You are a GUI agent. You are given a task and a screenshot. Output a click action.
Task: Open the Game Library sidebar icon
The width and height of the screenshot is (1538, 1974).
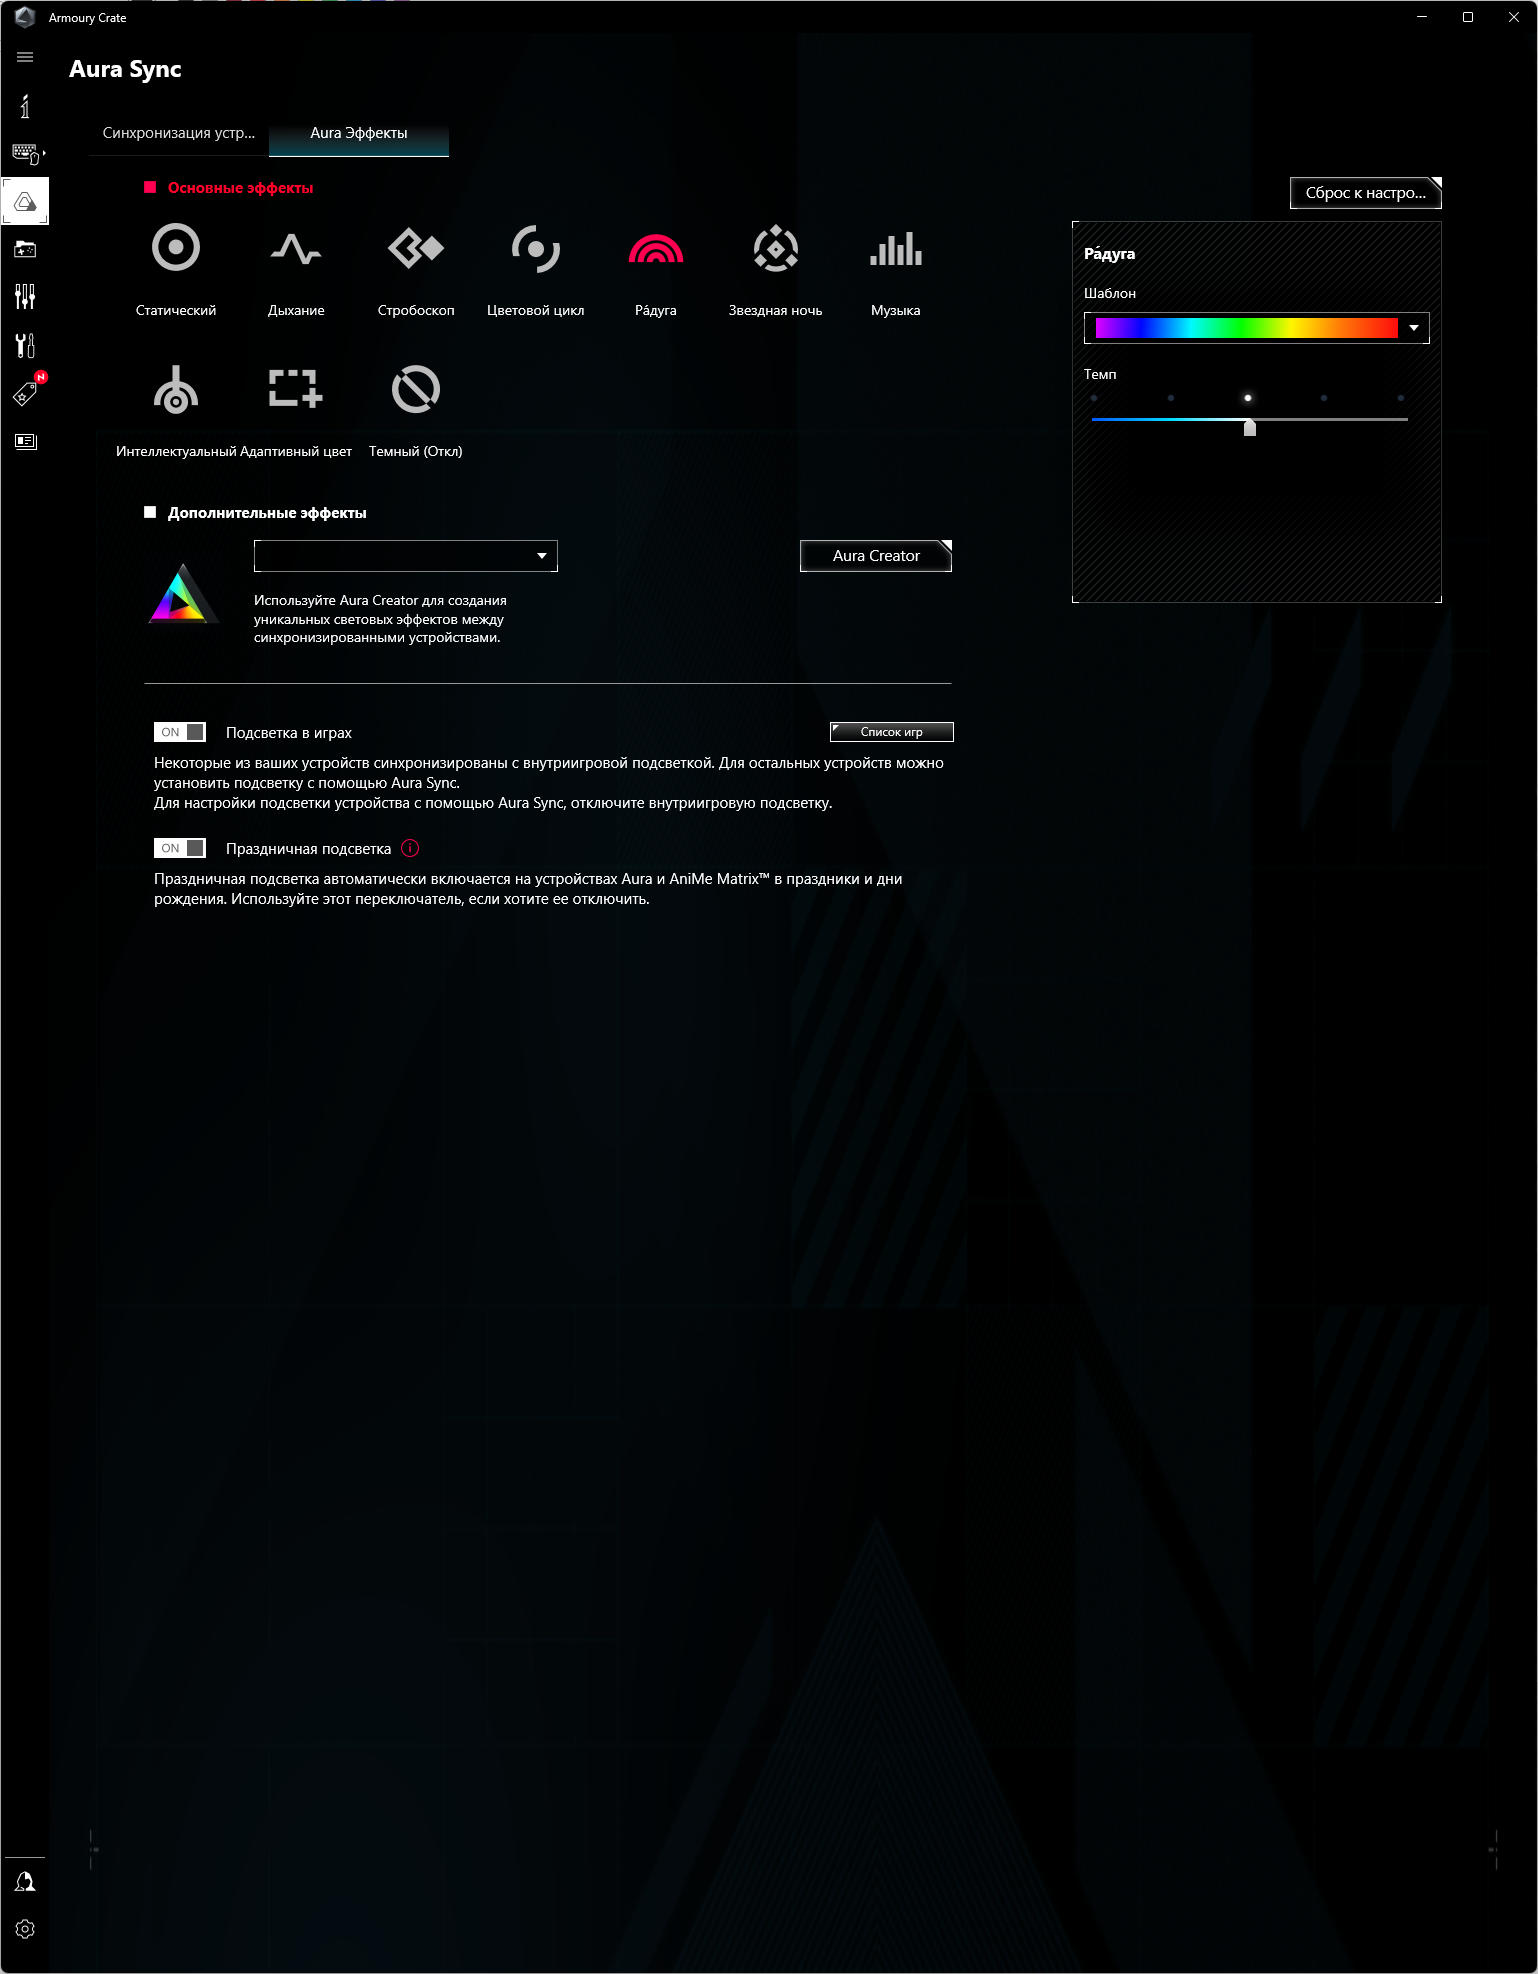pos(25,249)
